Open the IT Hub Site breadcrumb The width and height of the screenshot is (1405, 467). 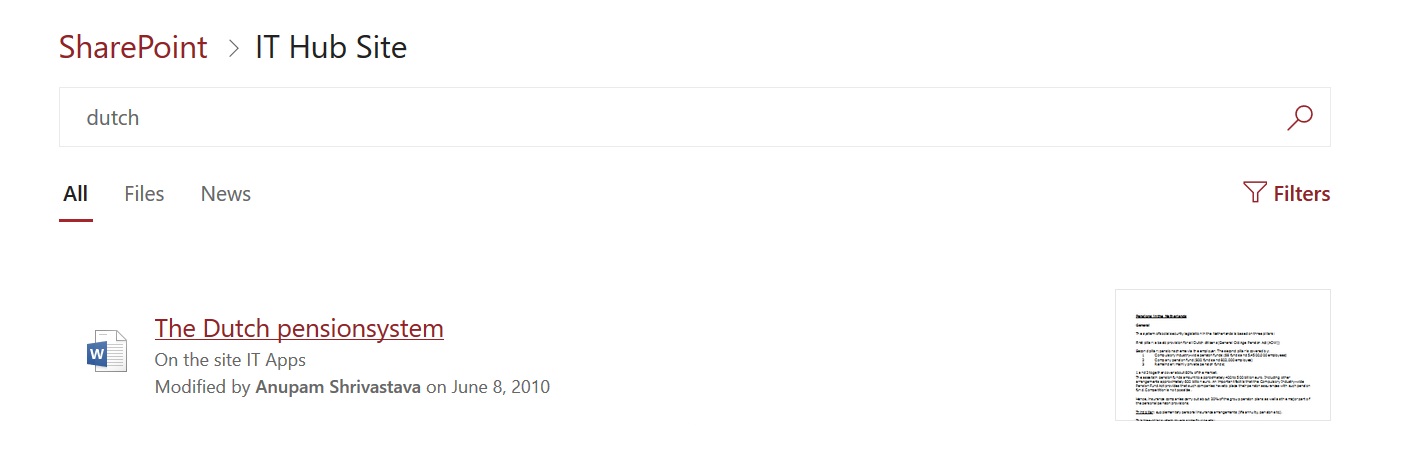coord(331,47)
